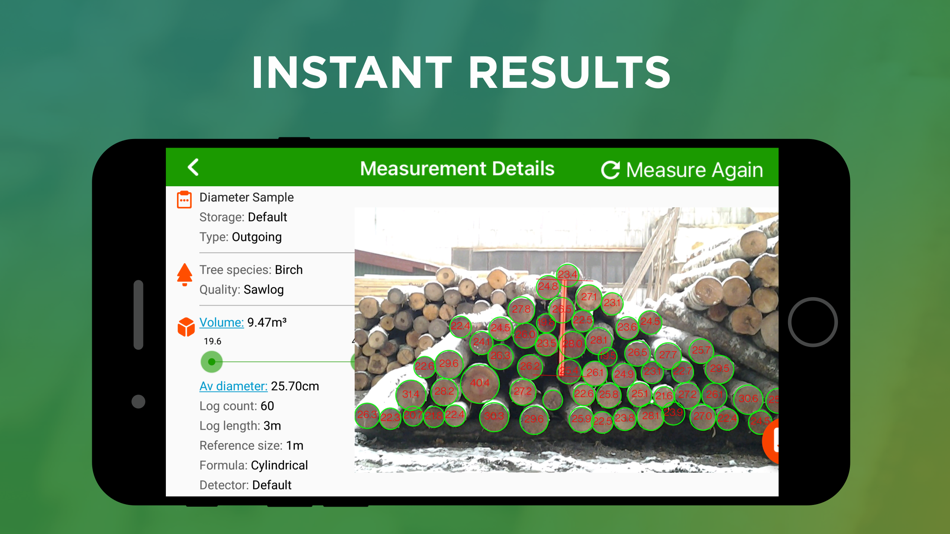Click the Formula: Cylindrical row
950x534 pixels.
pyautogui.click(x=253, y=466)
